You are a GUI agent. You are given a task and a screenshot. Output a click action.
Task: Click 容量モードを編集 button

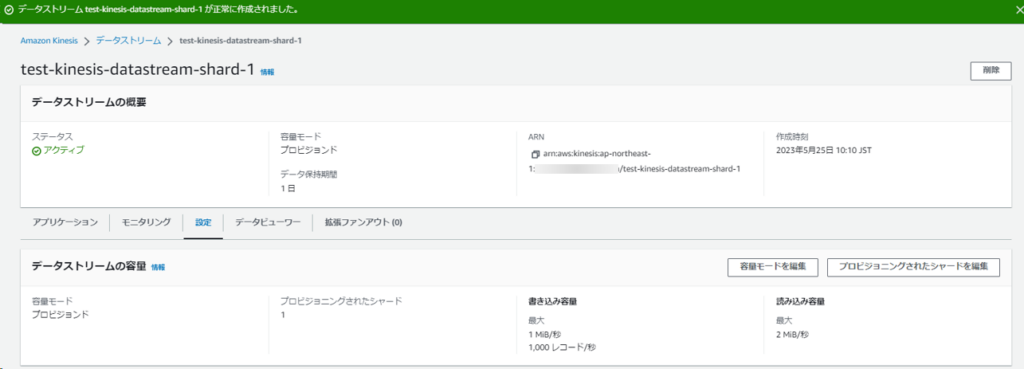tap(773, 267)
